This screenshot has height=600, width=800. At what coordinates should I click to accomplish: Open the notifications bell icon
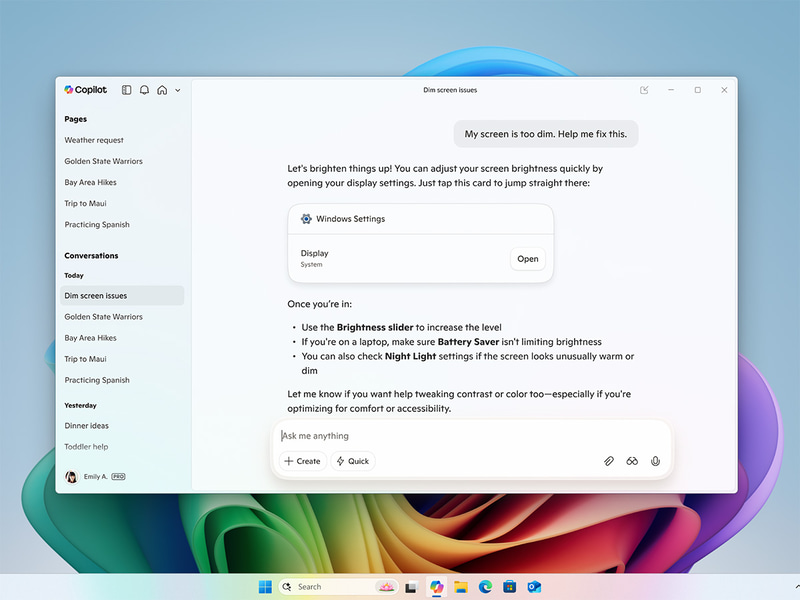(144, 90)
